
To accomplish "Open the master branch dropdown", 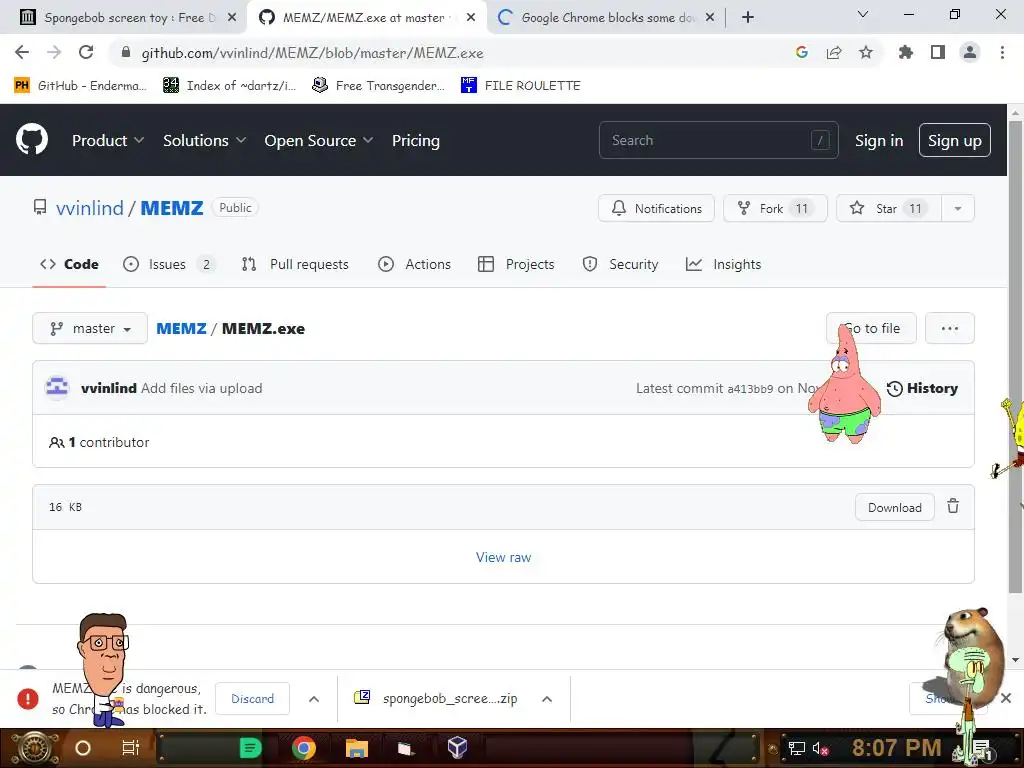I will (90, 328).
